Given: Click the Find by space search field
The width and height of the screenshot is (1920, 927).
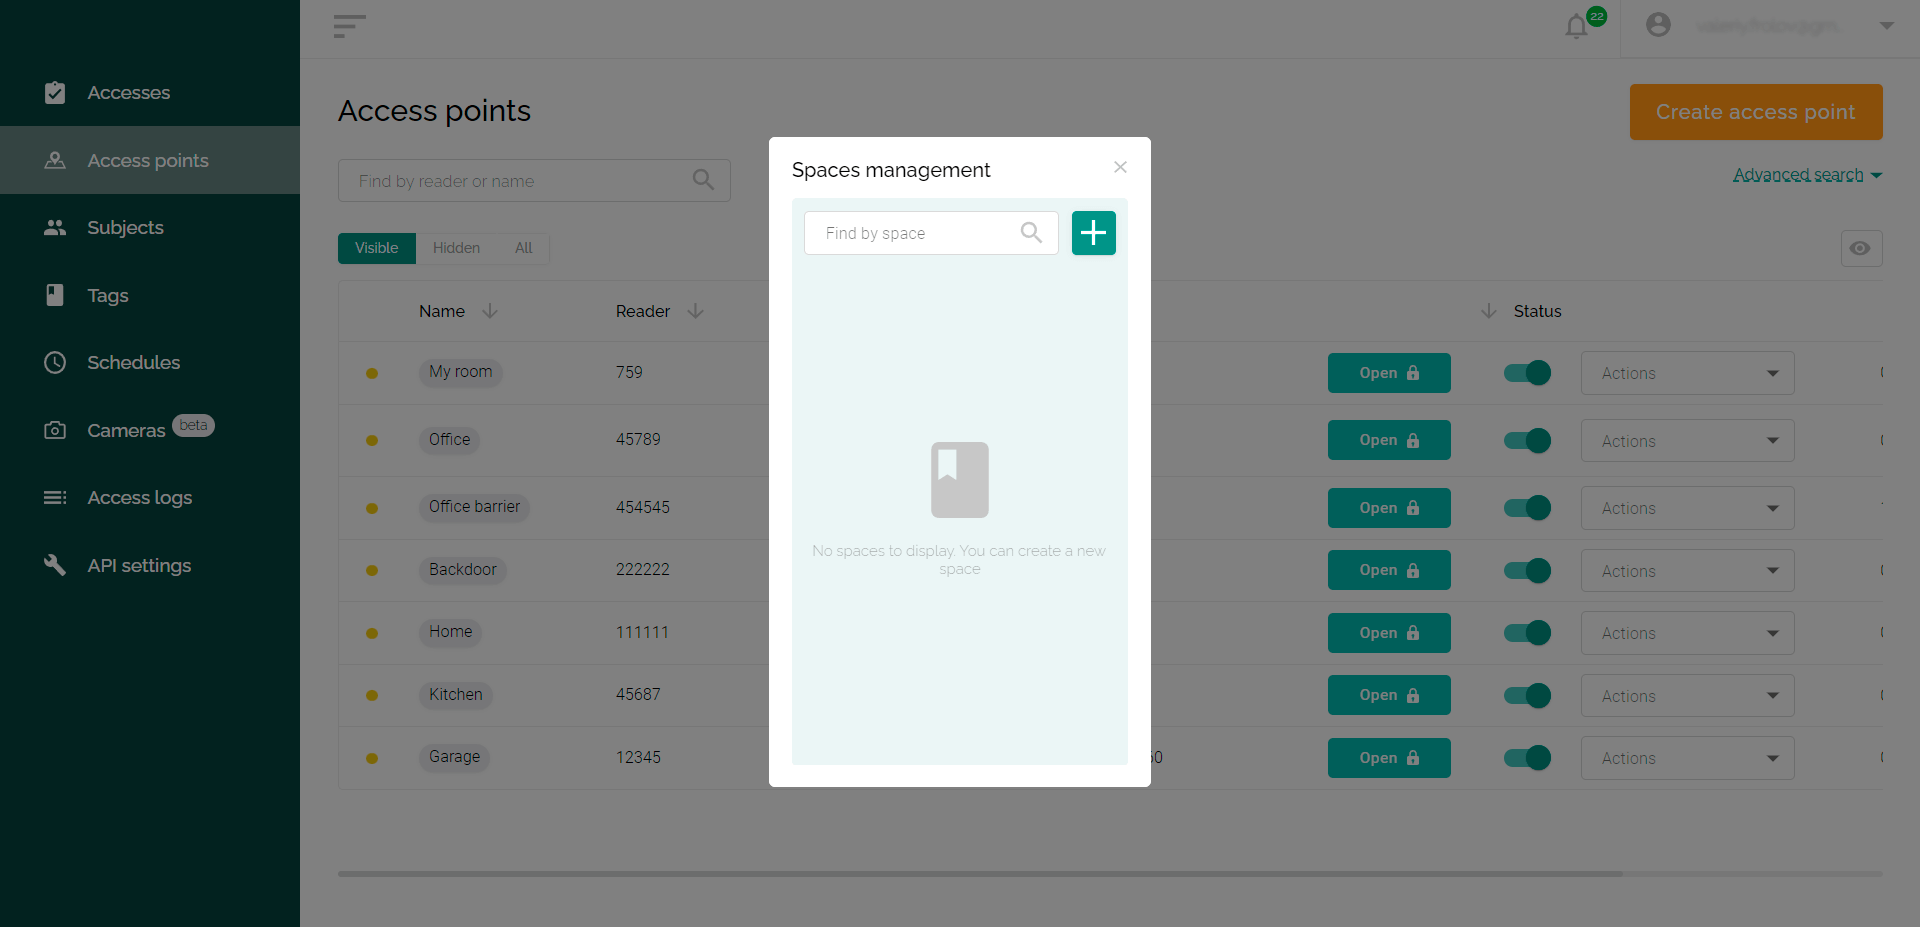Looking at the screenshot, I should tap(931, 233).
